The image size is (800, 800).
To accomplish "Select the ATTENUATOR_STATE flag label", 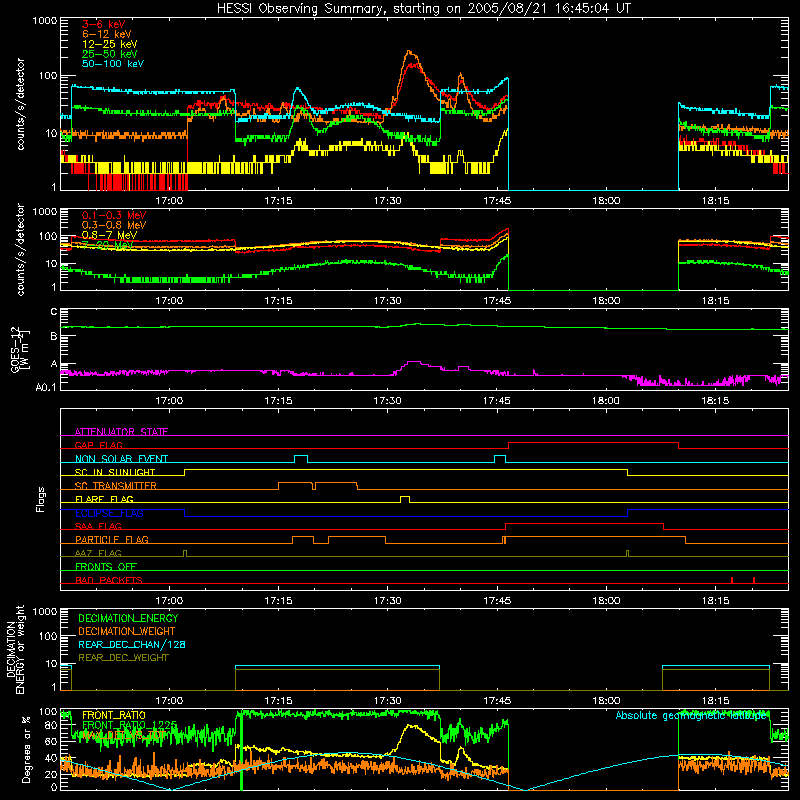I will tap(121, 432).
